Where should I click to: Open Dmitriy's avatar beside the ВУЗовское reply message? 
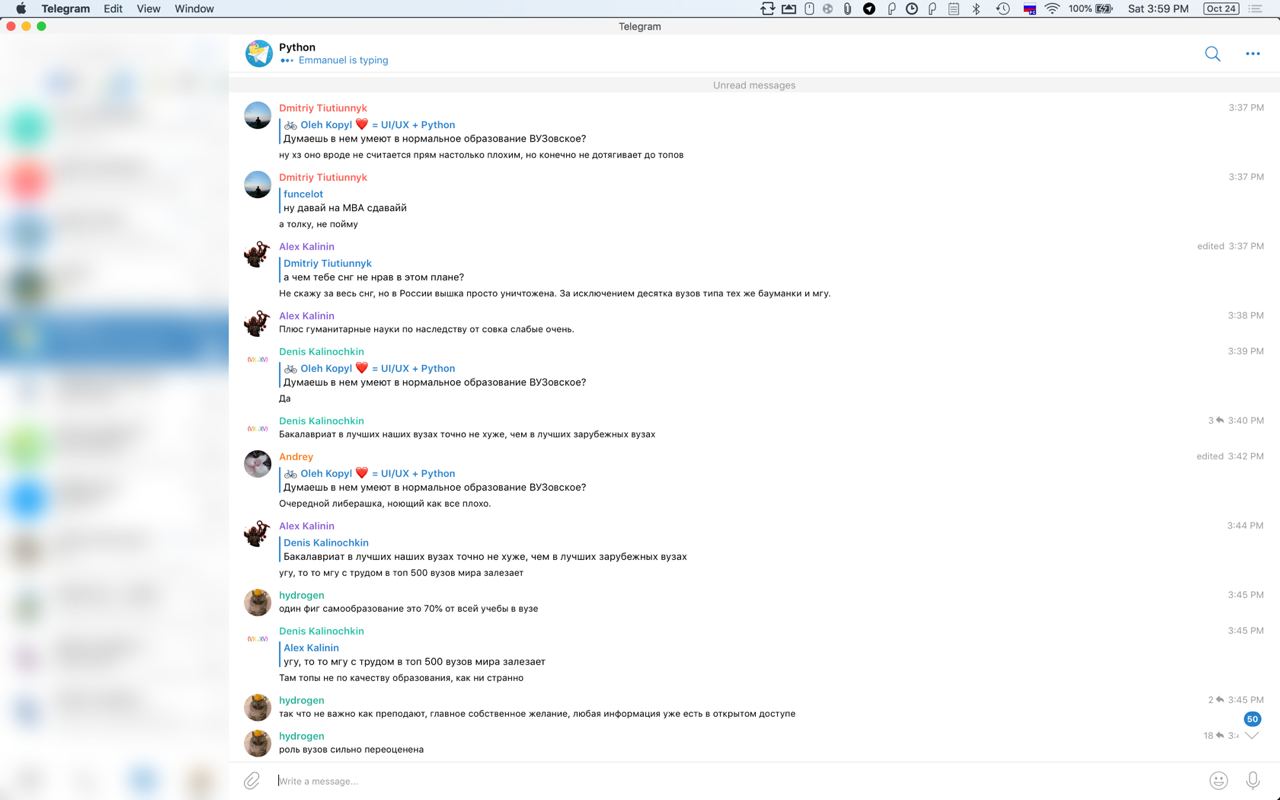pos(258,115)
